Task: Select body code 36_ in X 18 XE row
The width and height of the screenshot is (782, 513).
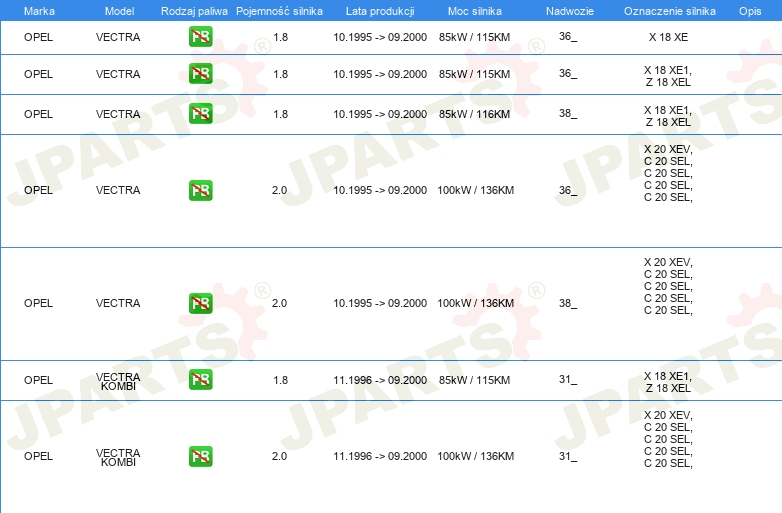Action: [568, 36]
